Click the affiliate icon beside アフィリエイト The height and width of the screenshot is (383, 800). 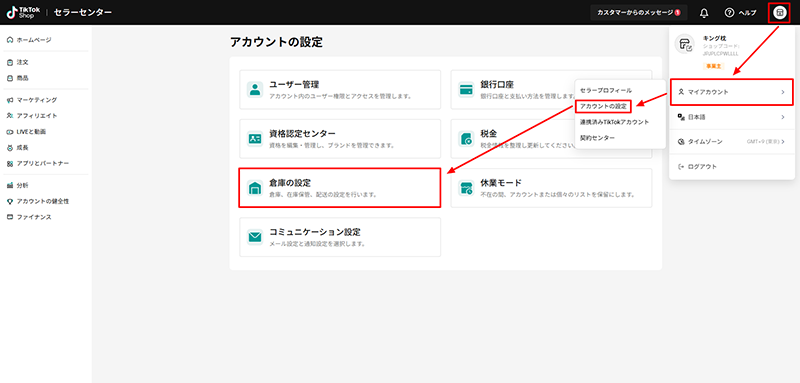[10, 116]
